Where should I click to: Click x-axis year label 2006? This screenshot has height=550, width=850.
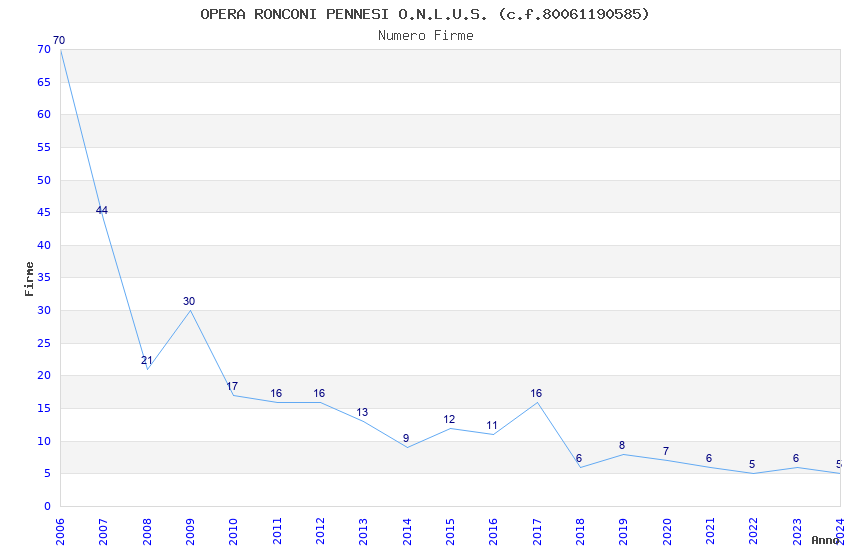(x=60, y=532)
